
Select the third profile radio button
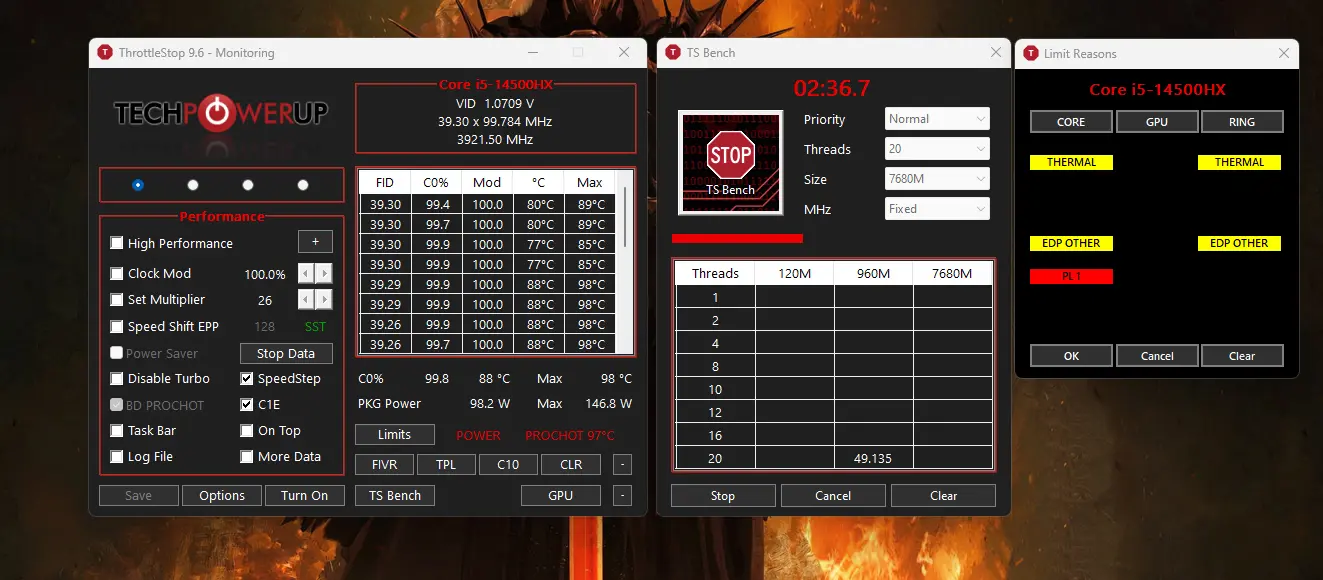tap(248, 185)
